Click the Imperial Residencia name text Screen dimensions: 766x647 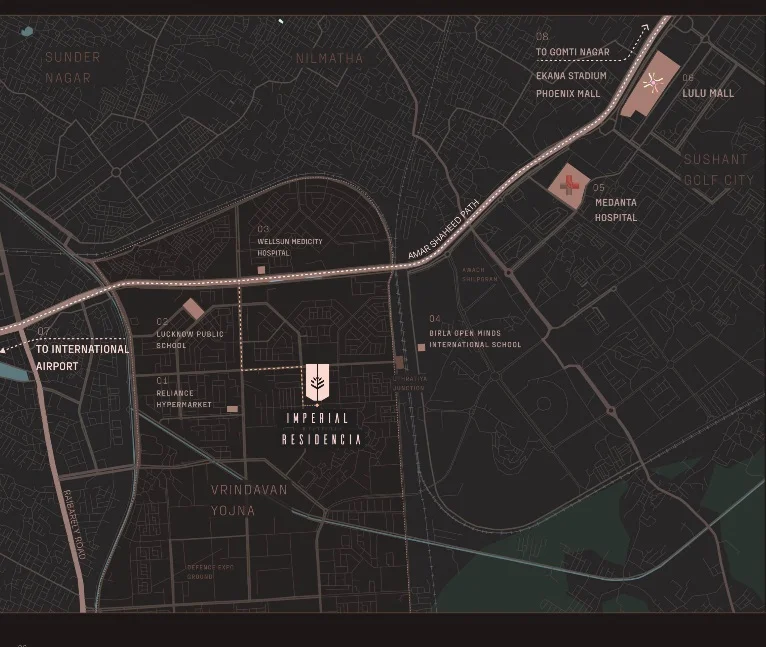(321, 429)
